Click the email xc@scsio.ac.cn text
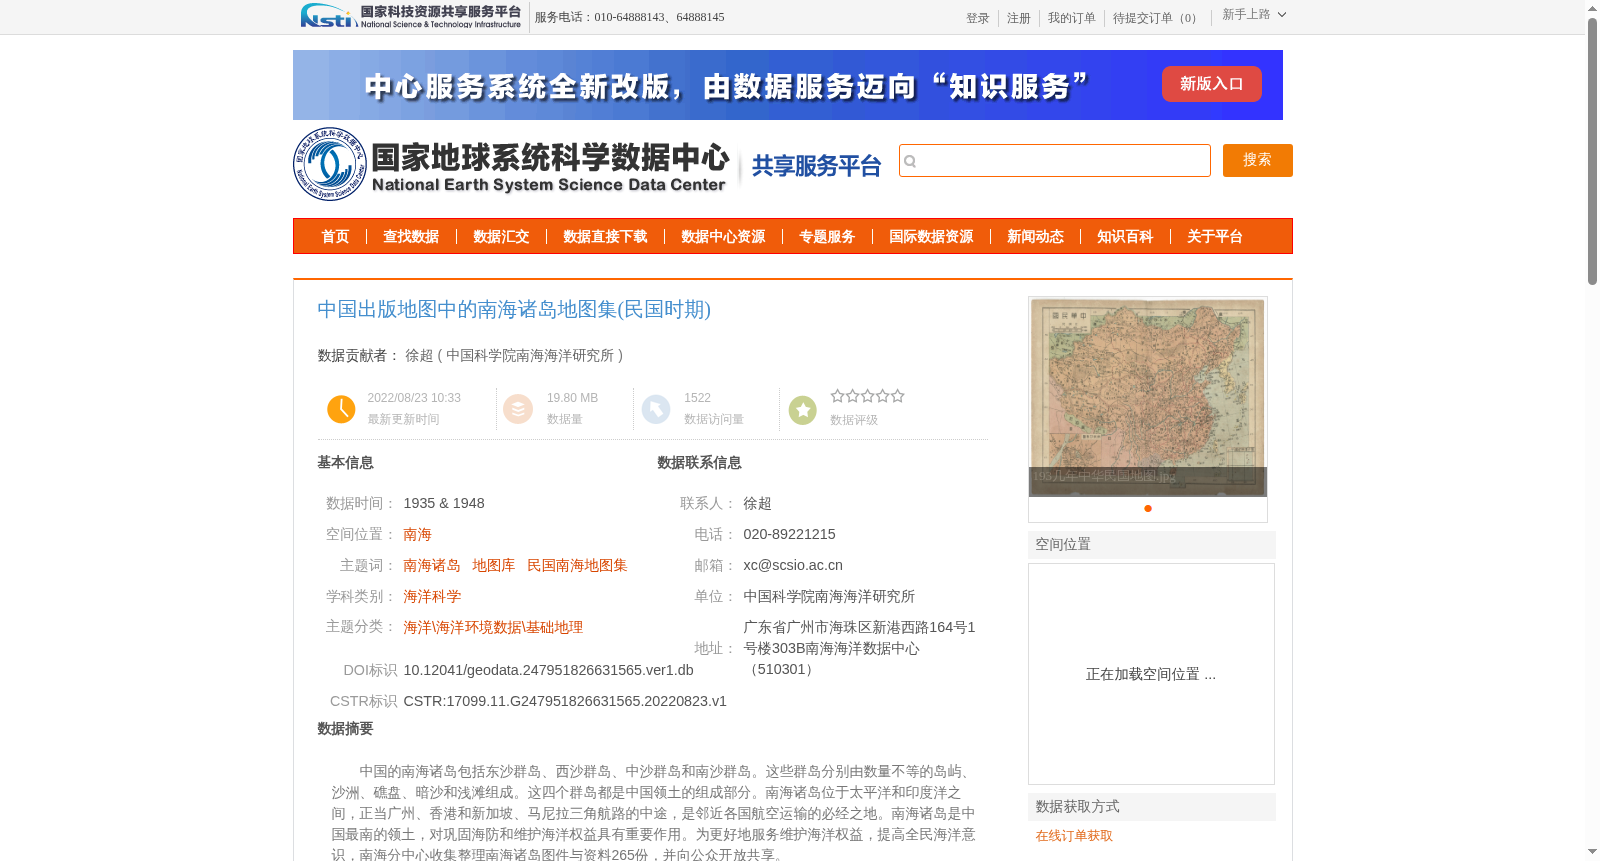 [793, 566]
